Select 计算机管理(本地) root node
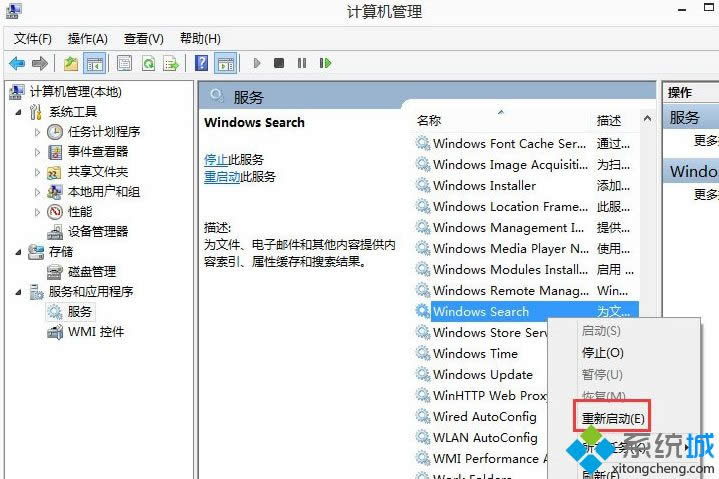719x479 pixels. pos(76,92)
